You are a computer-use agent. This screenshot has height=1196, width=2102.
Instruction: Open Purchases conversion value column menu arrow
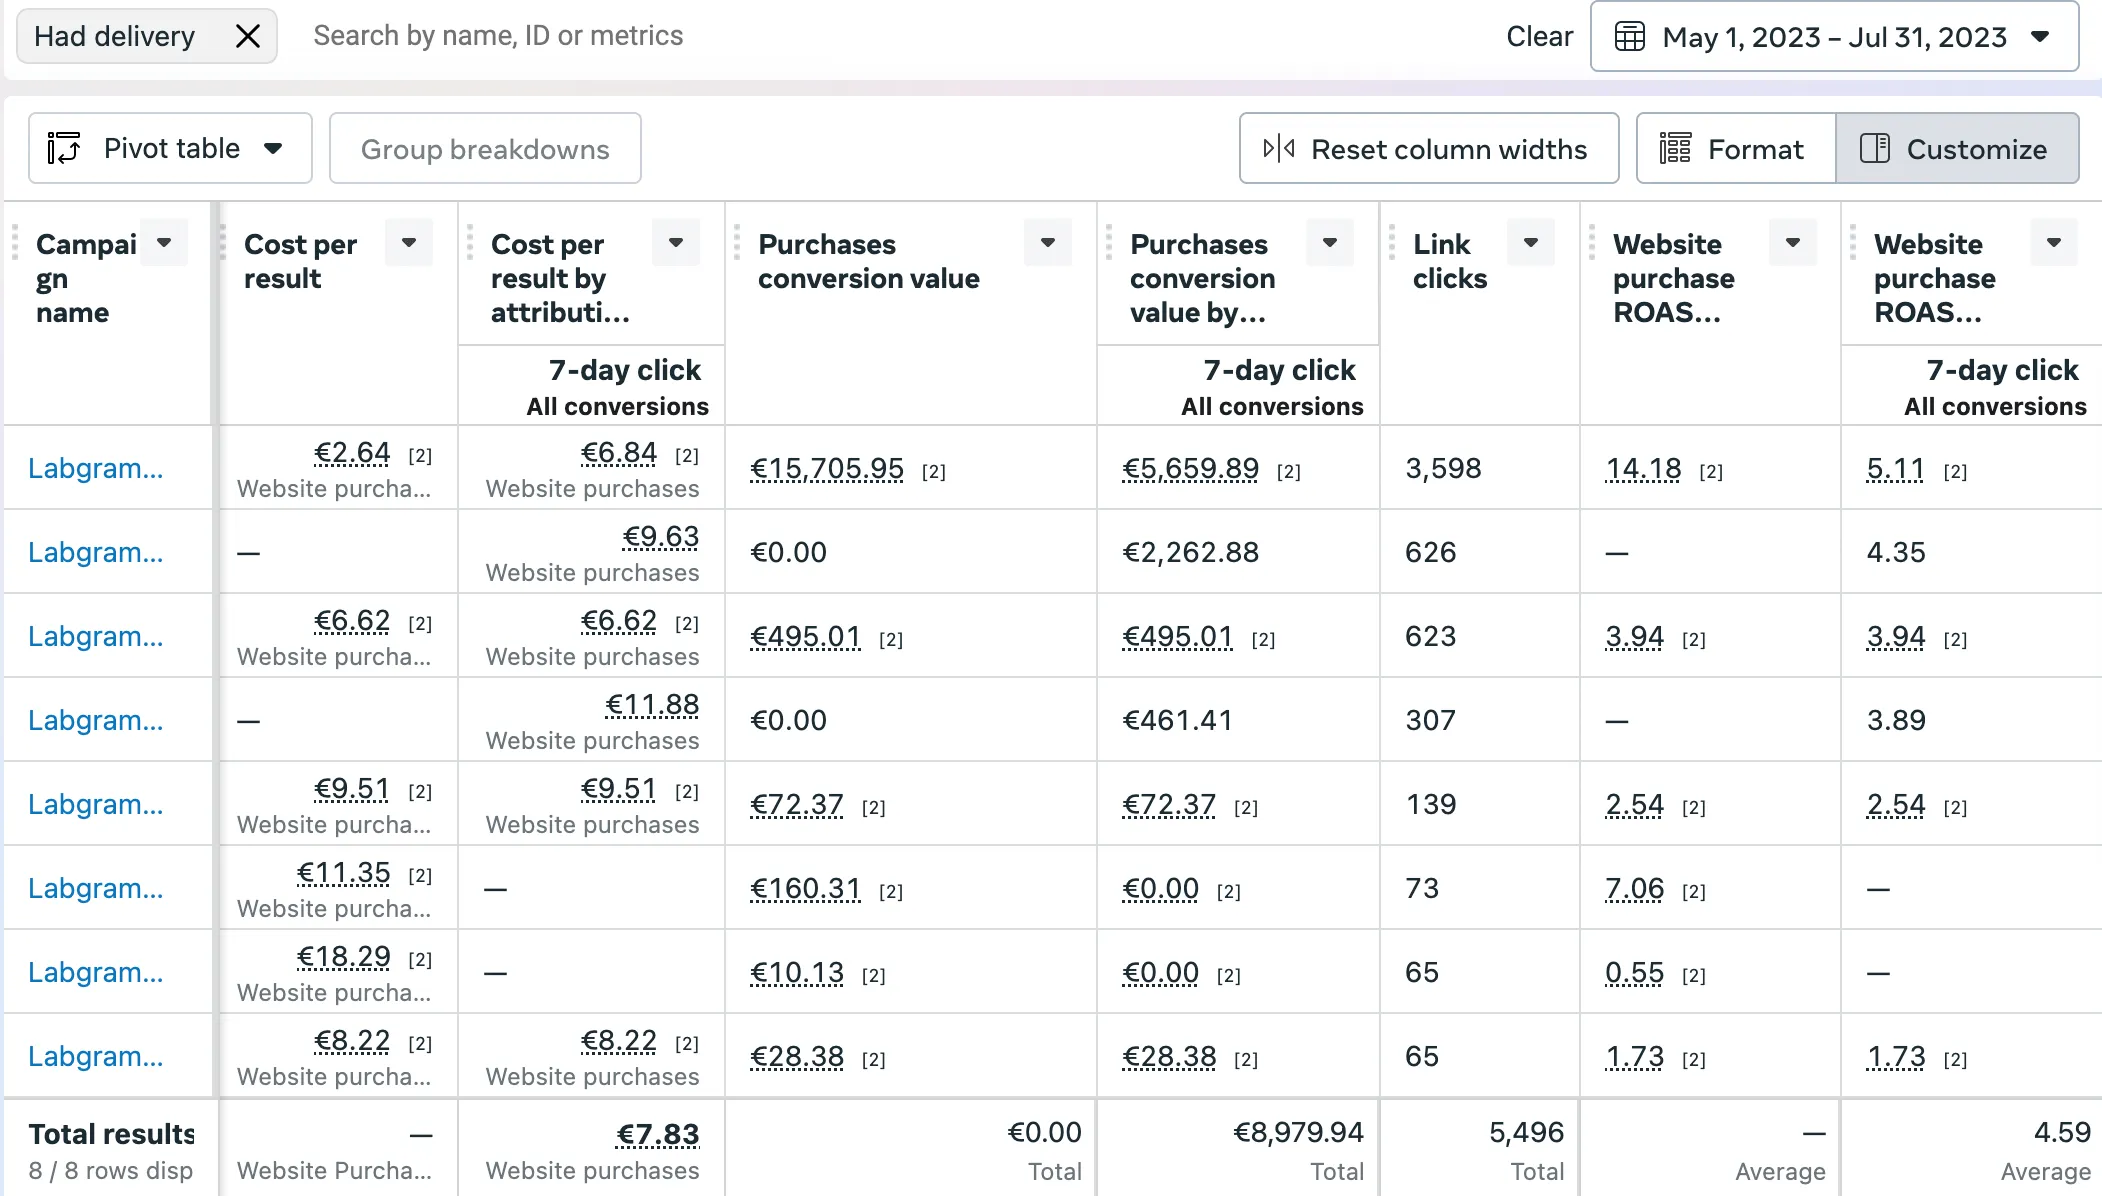click(x=1048, y=243)
